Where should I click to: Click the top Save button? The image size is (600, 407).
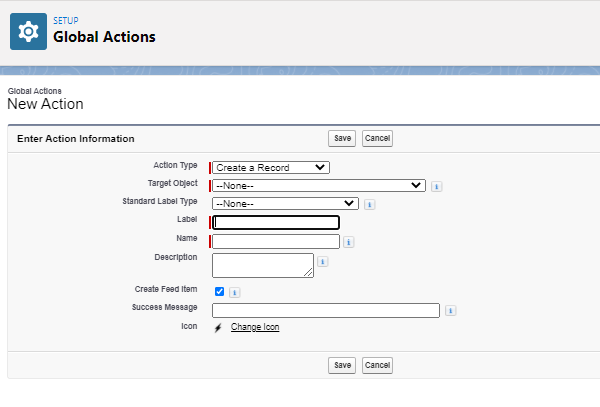[x=342, y=139]
